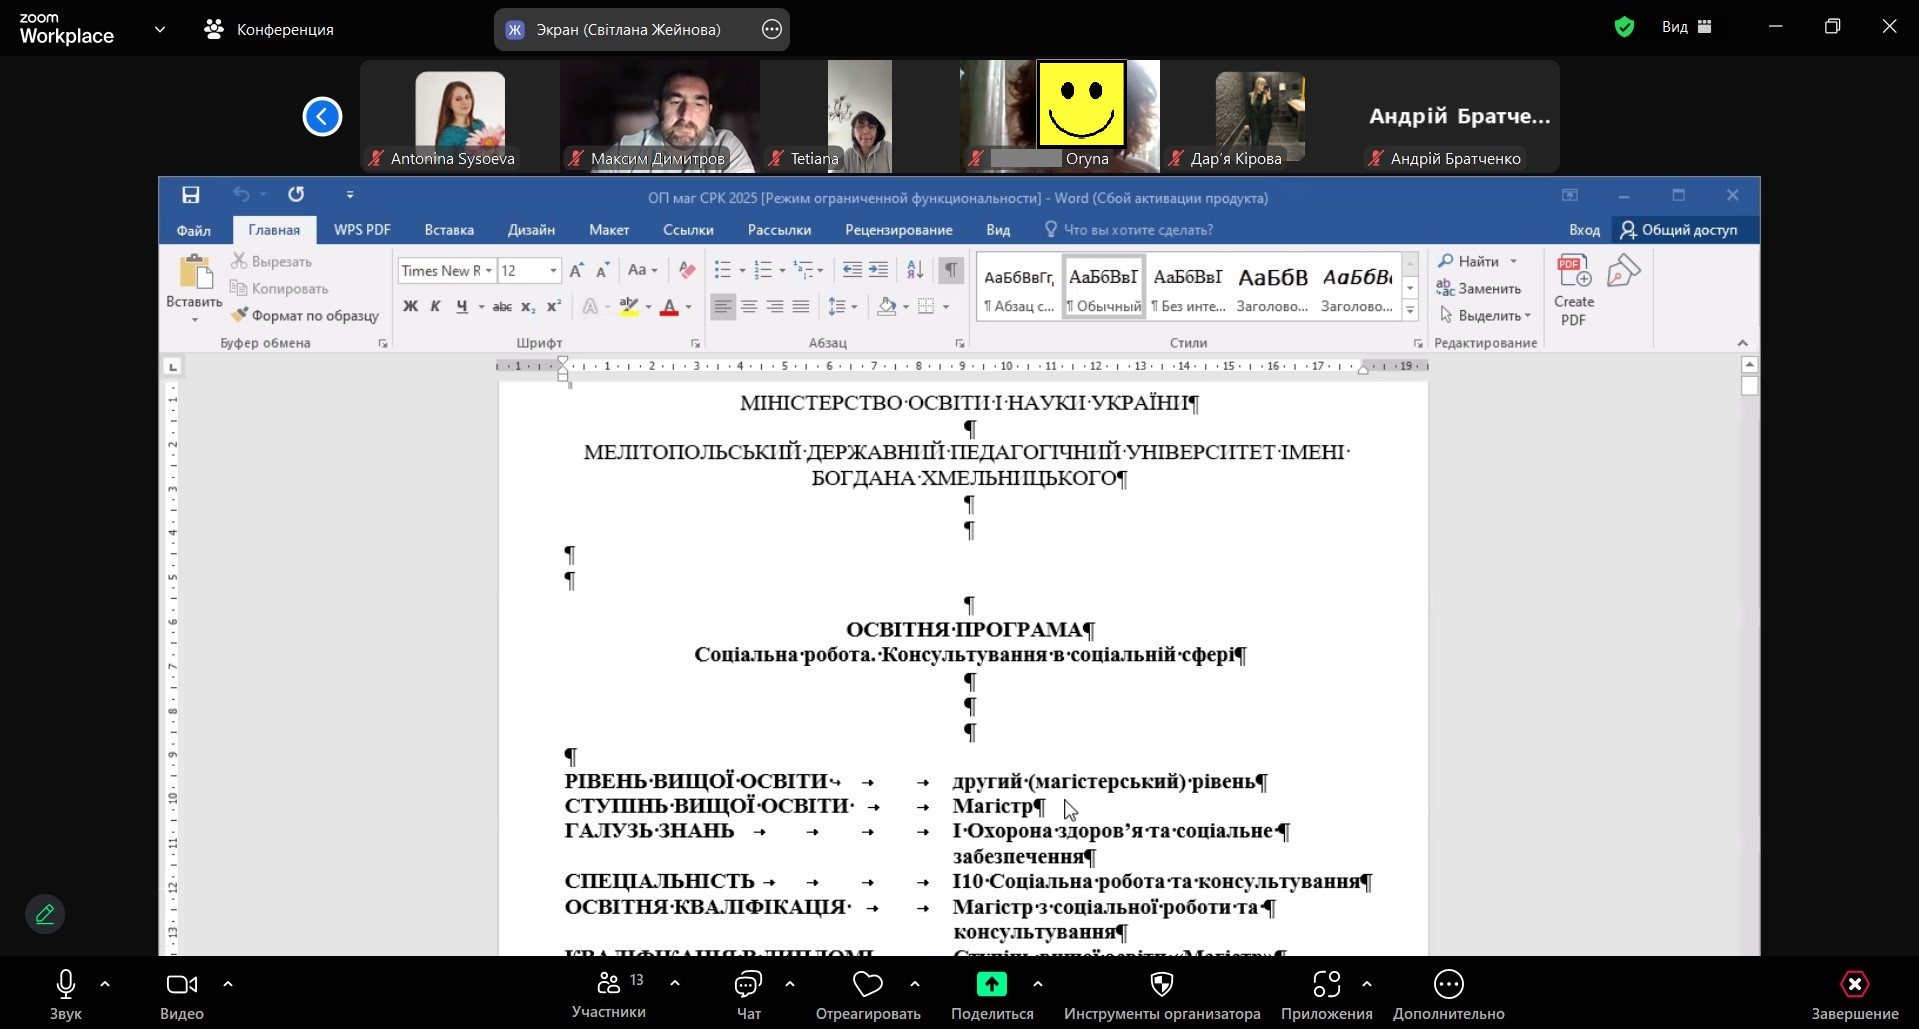
Task: Decrease paragraph indent
Action: [x=852, y=270]
